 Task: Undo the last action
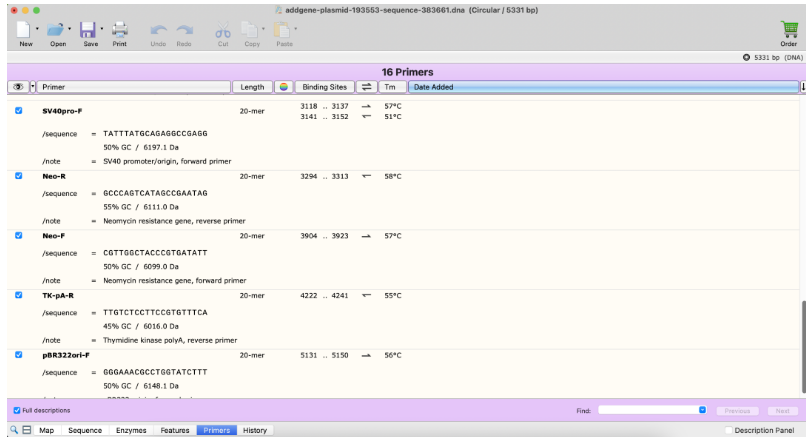pos(158,30)
